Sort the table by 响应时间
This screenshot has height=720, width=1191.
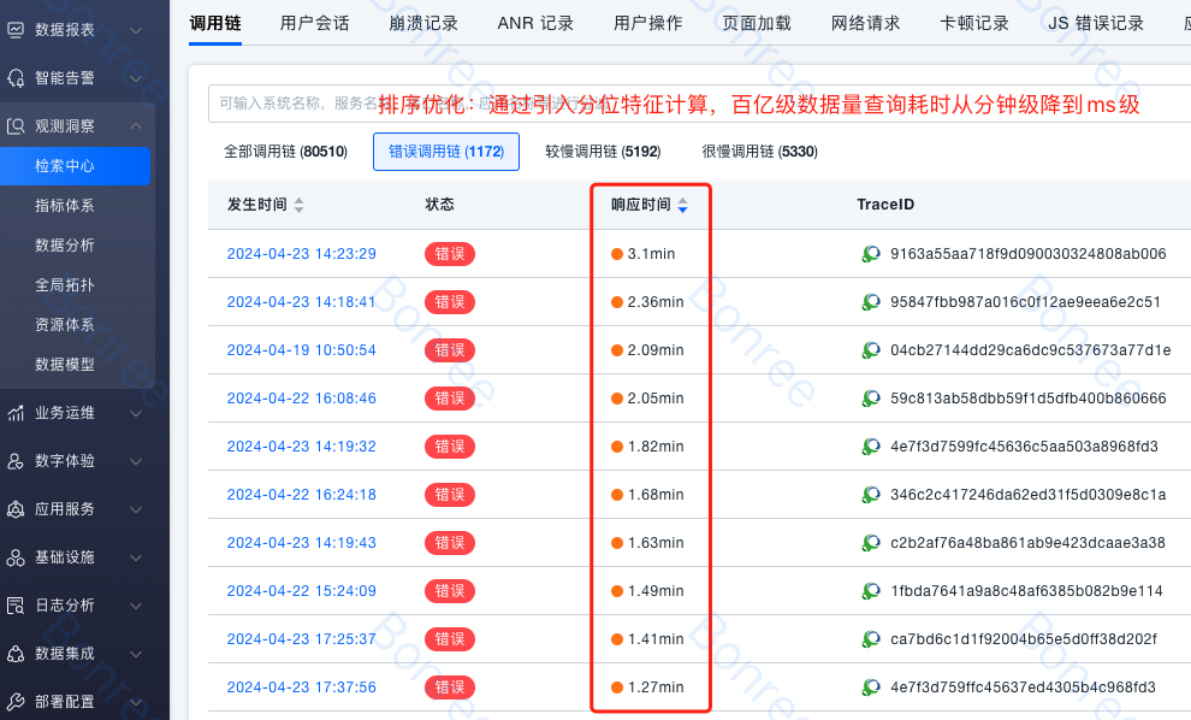pos(682,205)
